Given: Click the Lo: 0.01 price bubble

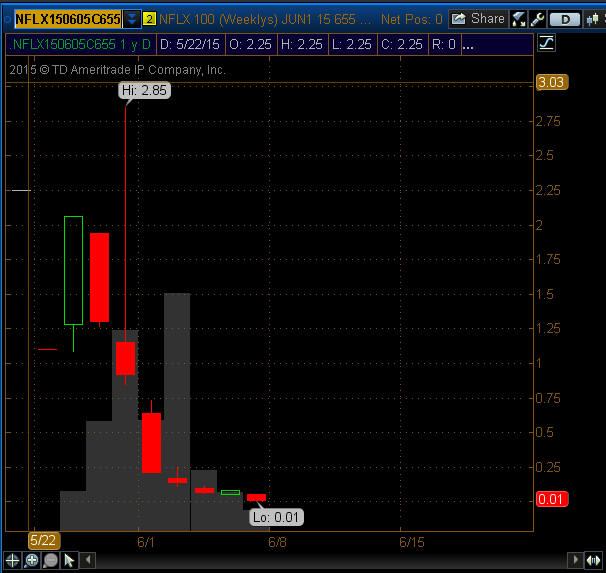Looking at the screenshot, I should pyautogui.click(x=276, y=517).
